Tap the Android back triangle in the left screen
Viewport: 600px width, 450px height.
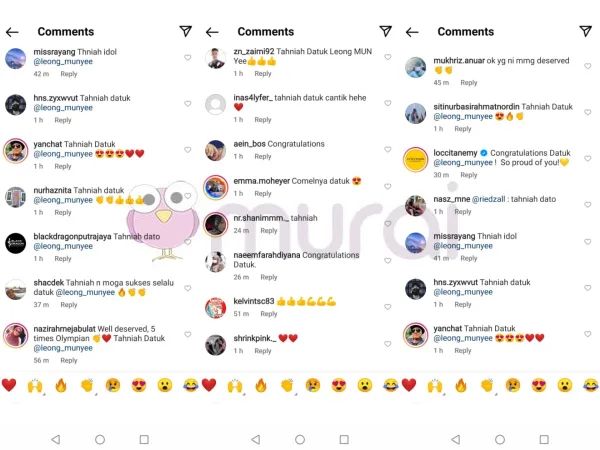[55, 439]
